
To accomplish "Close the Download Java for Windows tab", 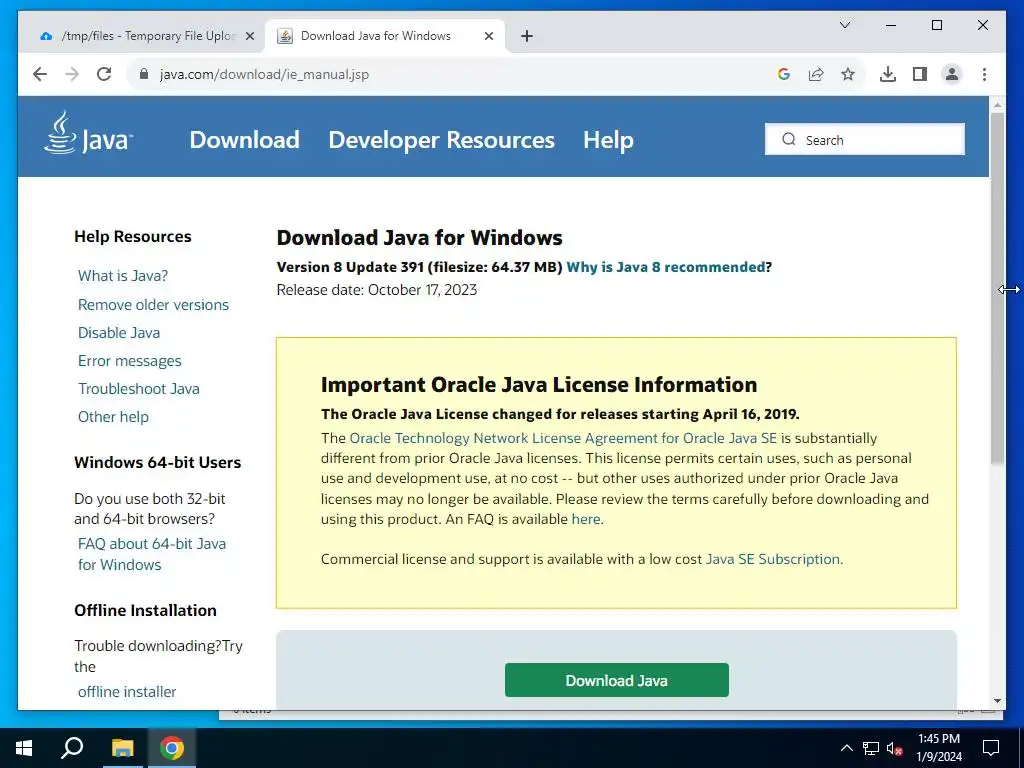I will (488, 36).
